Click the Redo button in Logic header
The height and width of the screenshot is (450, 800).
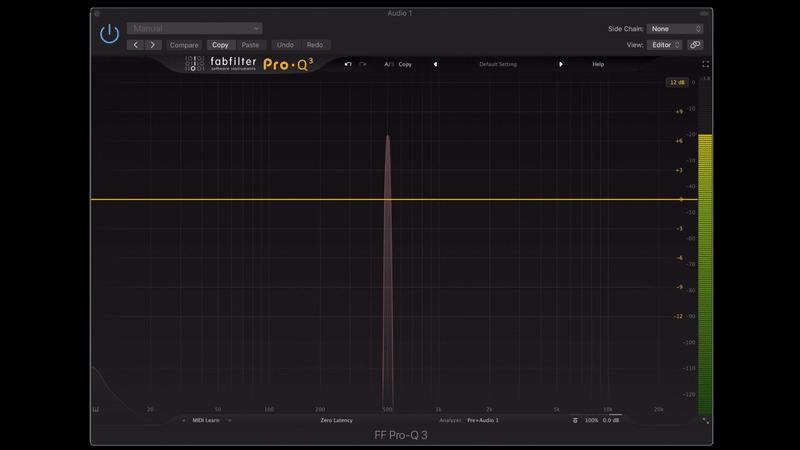tap(315, 45)
